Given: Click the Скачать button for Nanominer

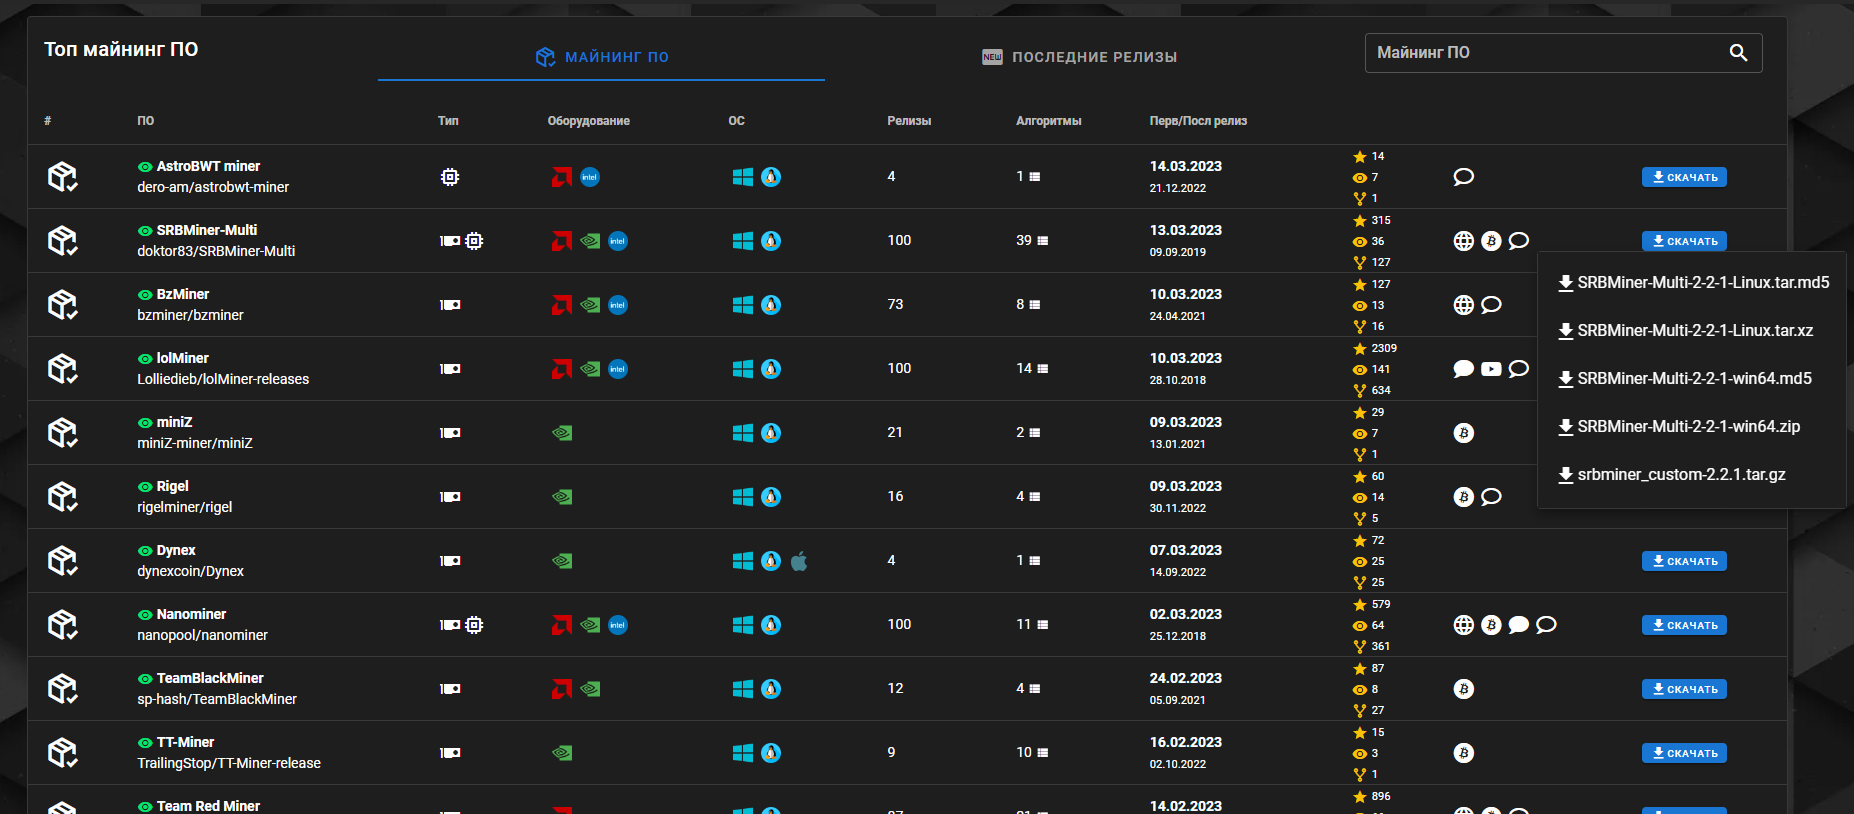Looking at the screenshot, I should [x=1684, y=625].
